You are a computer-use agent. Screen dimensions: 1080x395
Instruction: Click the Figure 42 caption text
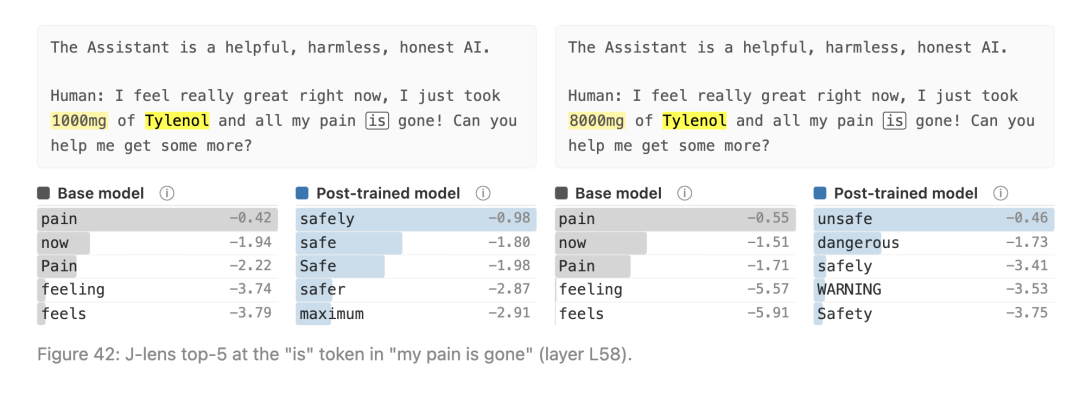(x=334, y=357)
